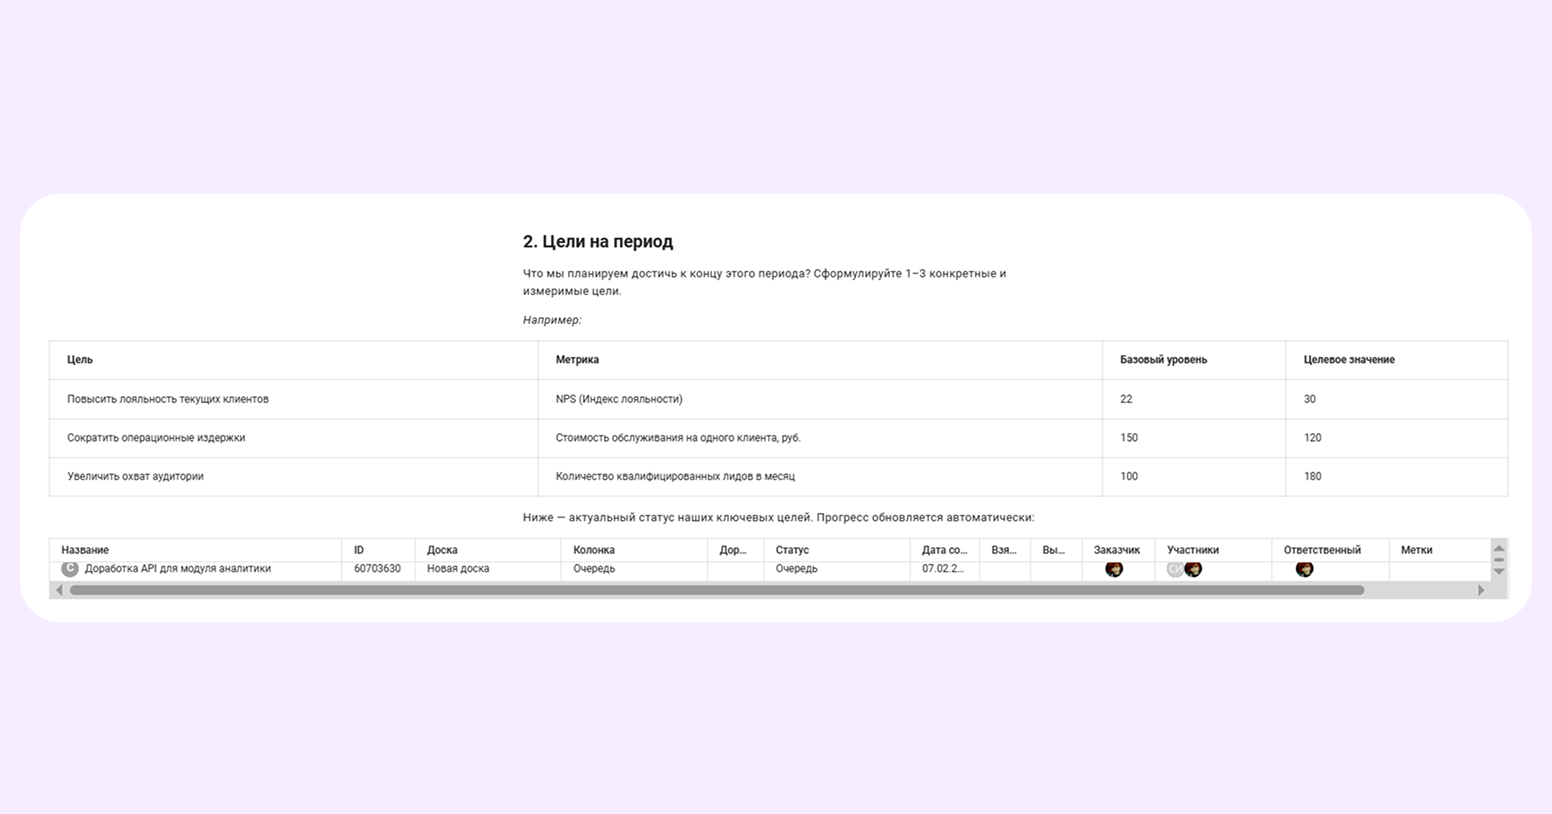This screenshot has width=1552, height=814.
Task: Click the Статус column header
Action: [x=792, y=550]
